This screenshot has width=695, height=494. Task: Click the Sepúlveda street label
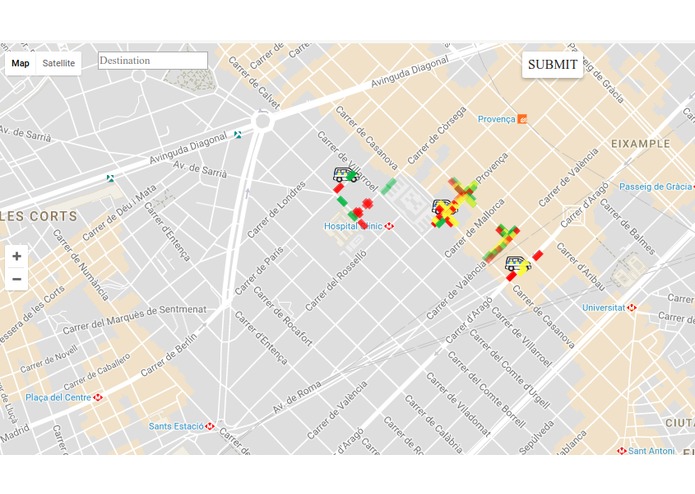tap(536, 438)
